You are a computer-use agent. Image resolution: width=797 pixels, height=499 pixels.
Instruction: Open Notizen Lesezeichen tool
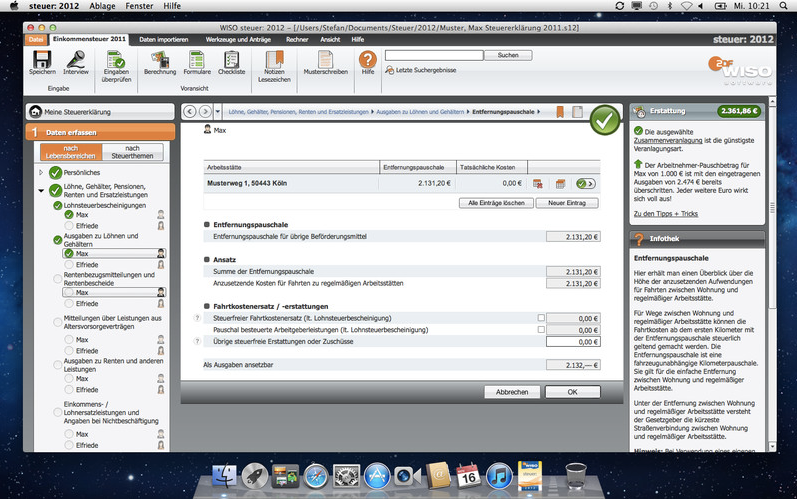coord(274,60)
